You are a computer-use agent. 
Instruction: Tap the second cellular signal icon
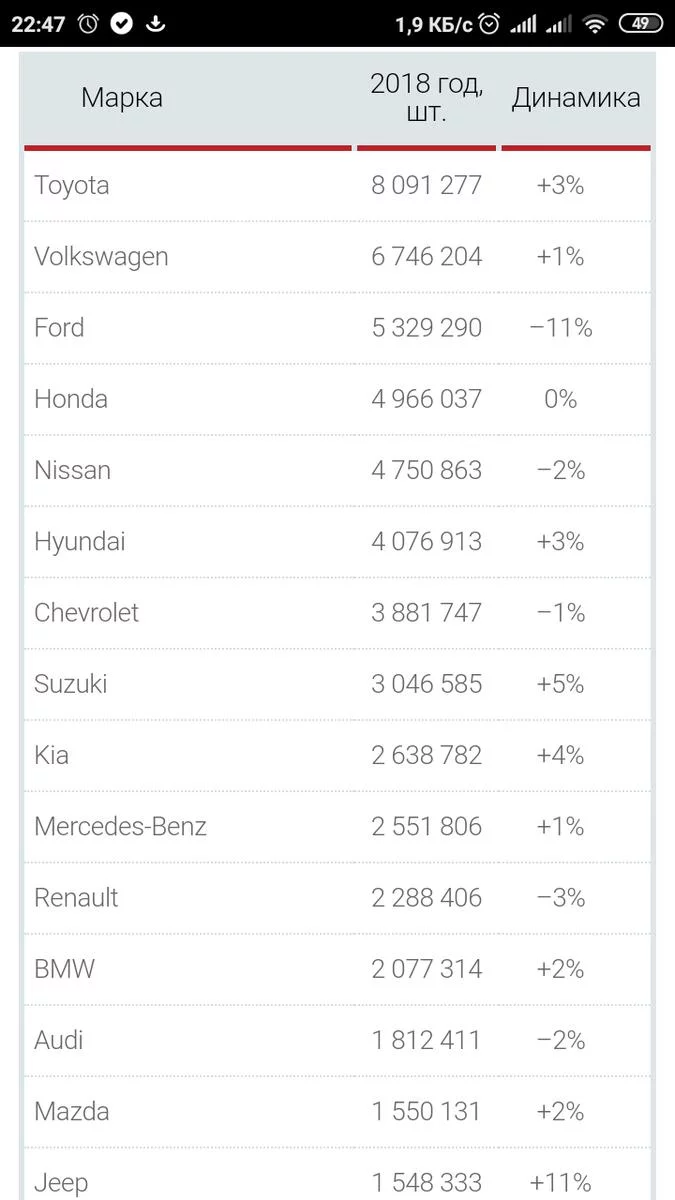[x=558, y=24]
